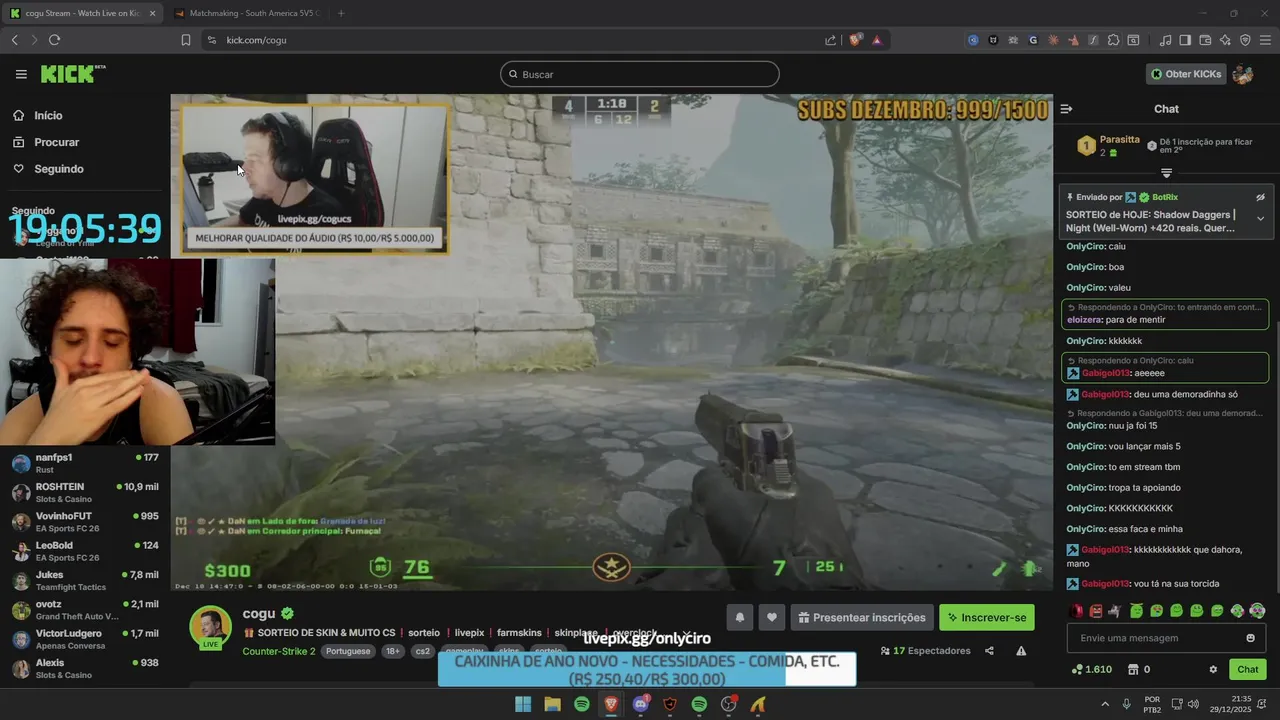
Task: Open VovinhoFUT channel in sidebar
Action: 85,522
